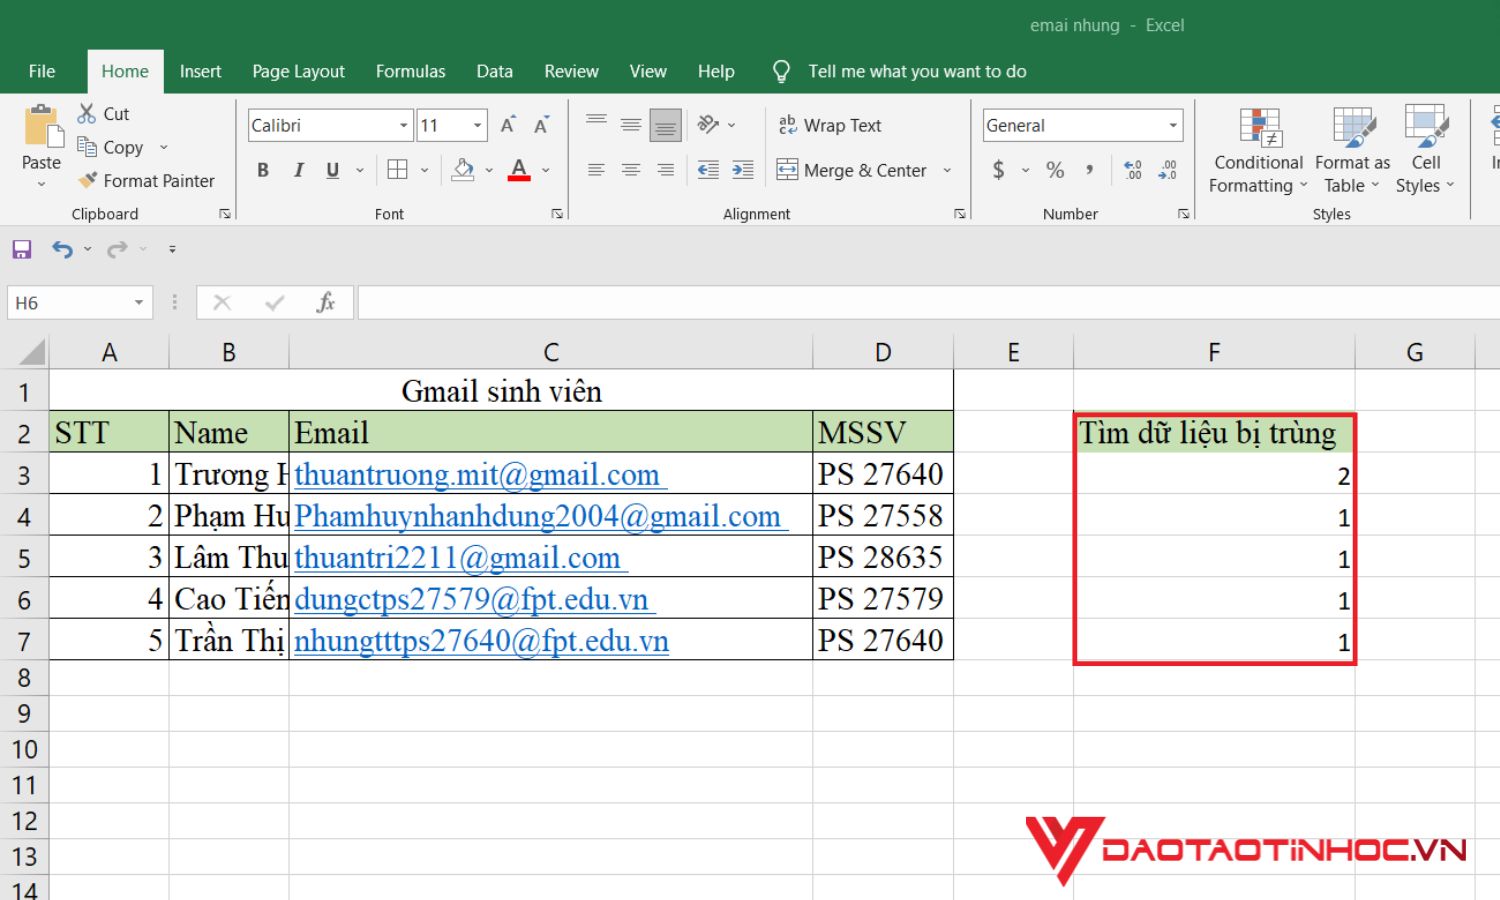The image size is (1500, 900).
Task: Switch to the Insert tab
Action: coord(200,71)
